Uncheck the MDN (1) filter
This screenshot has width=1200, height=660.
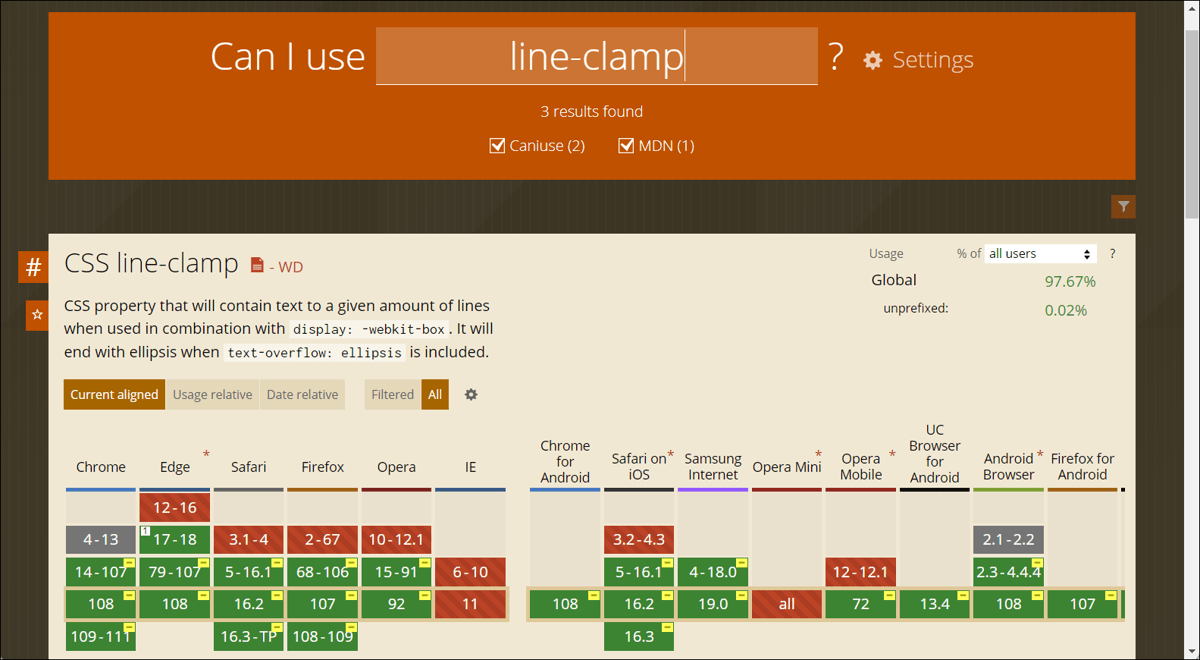[626, 145]
